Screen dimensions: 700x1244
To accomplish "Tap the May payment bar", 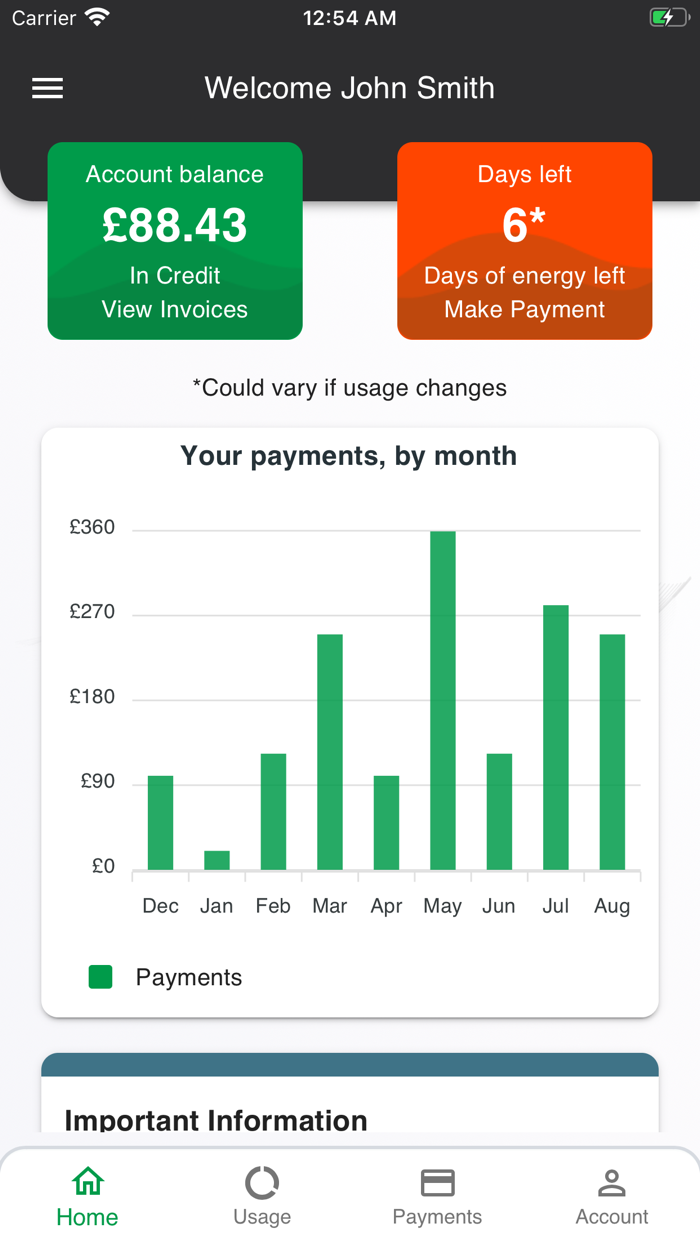I will pyautogui.click(x=443, y=700).
